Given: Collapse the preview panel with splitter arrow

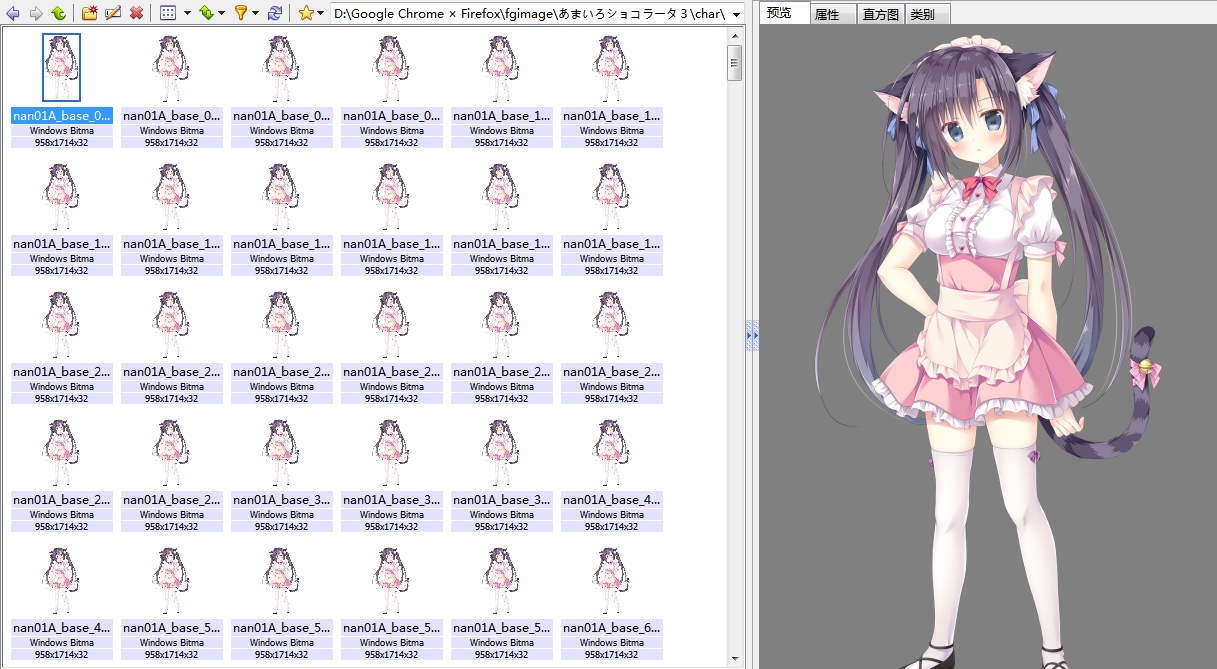Looking at the screenshot, I should pyautogui.click(x=752, y=335).
